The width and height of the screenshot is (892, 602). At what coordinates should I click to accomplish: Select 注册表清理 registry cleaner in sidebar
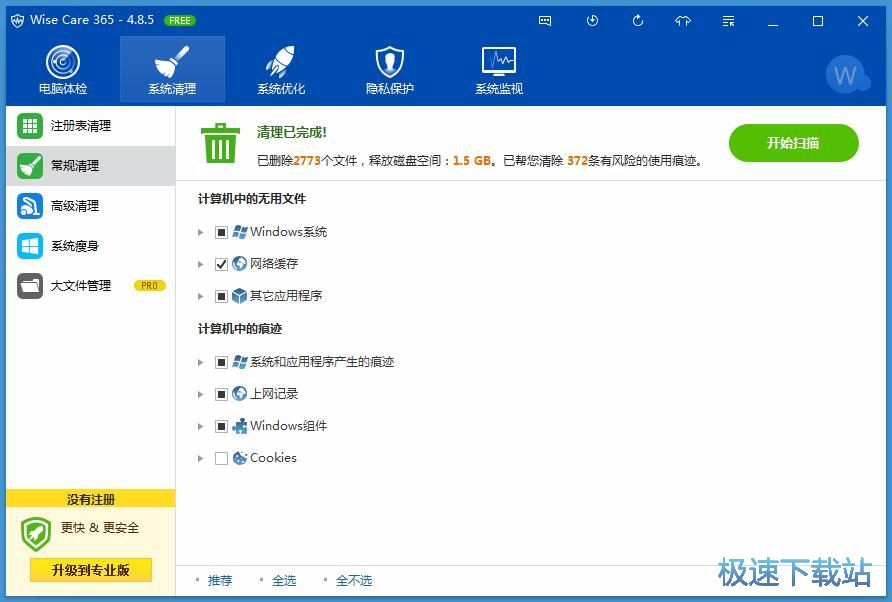(x=90, y=126)
